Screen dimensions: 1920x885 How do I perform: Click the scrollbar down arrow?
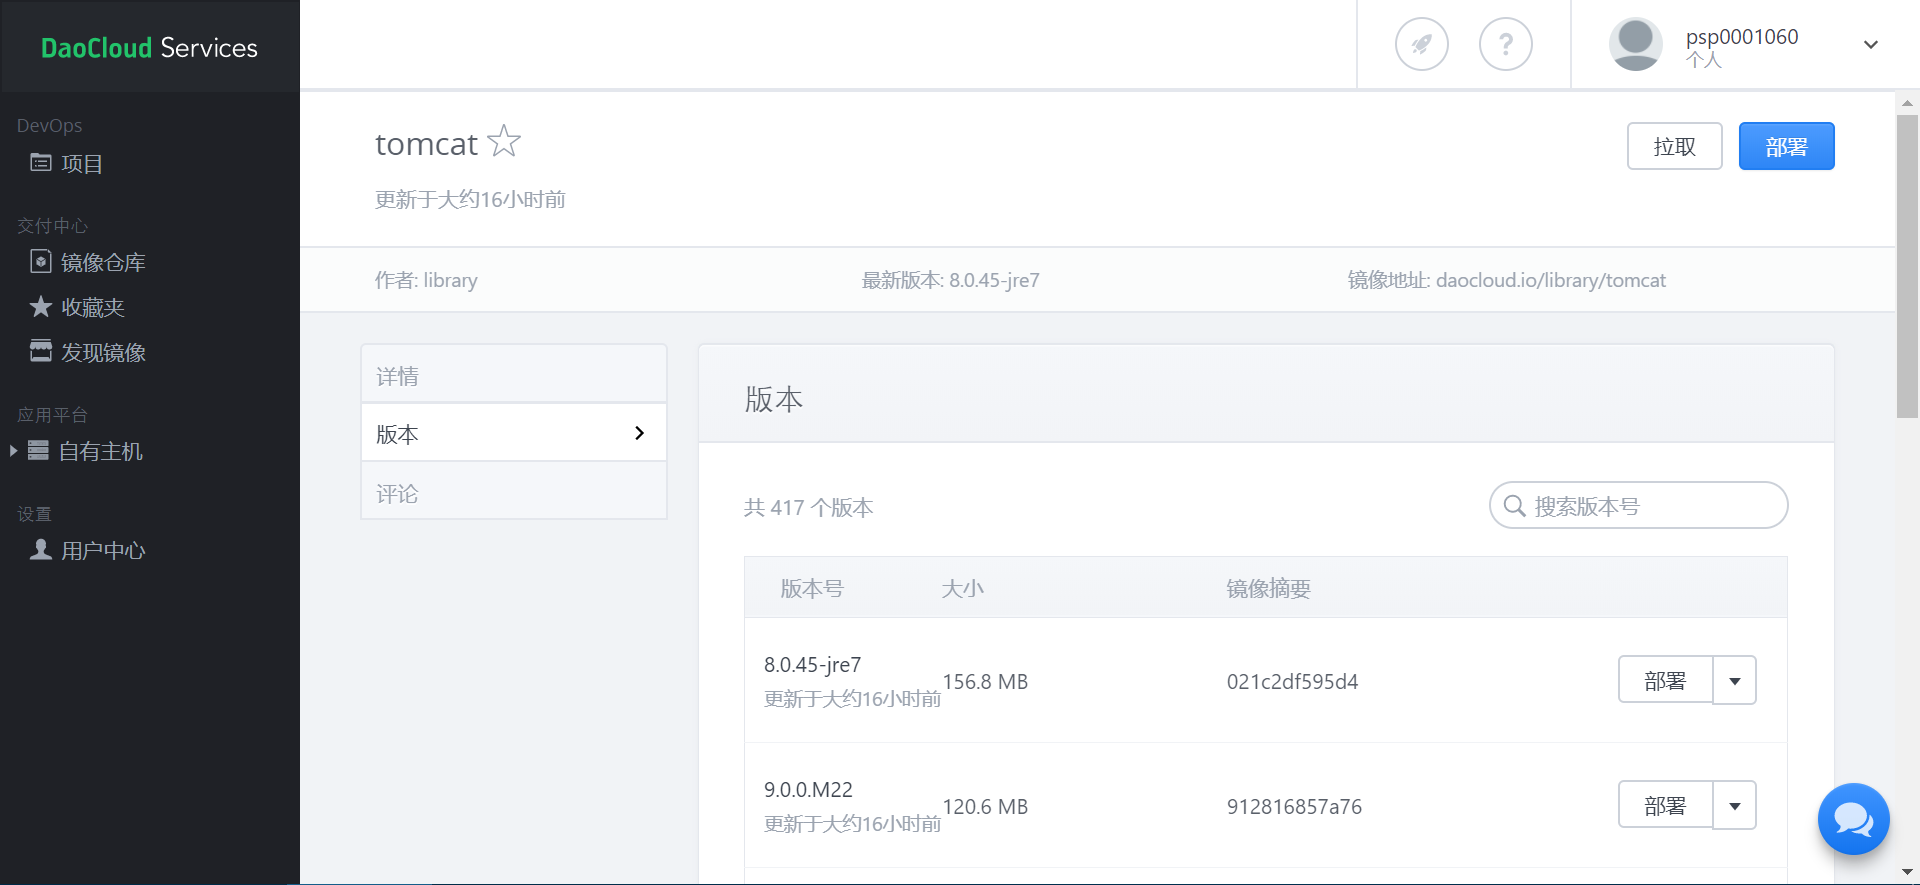tap(1907, 873)
